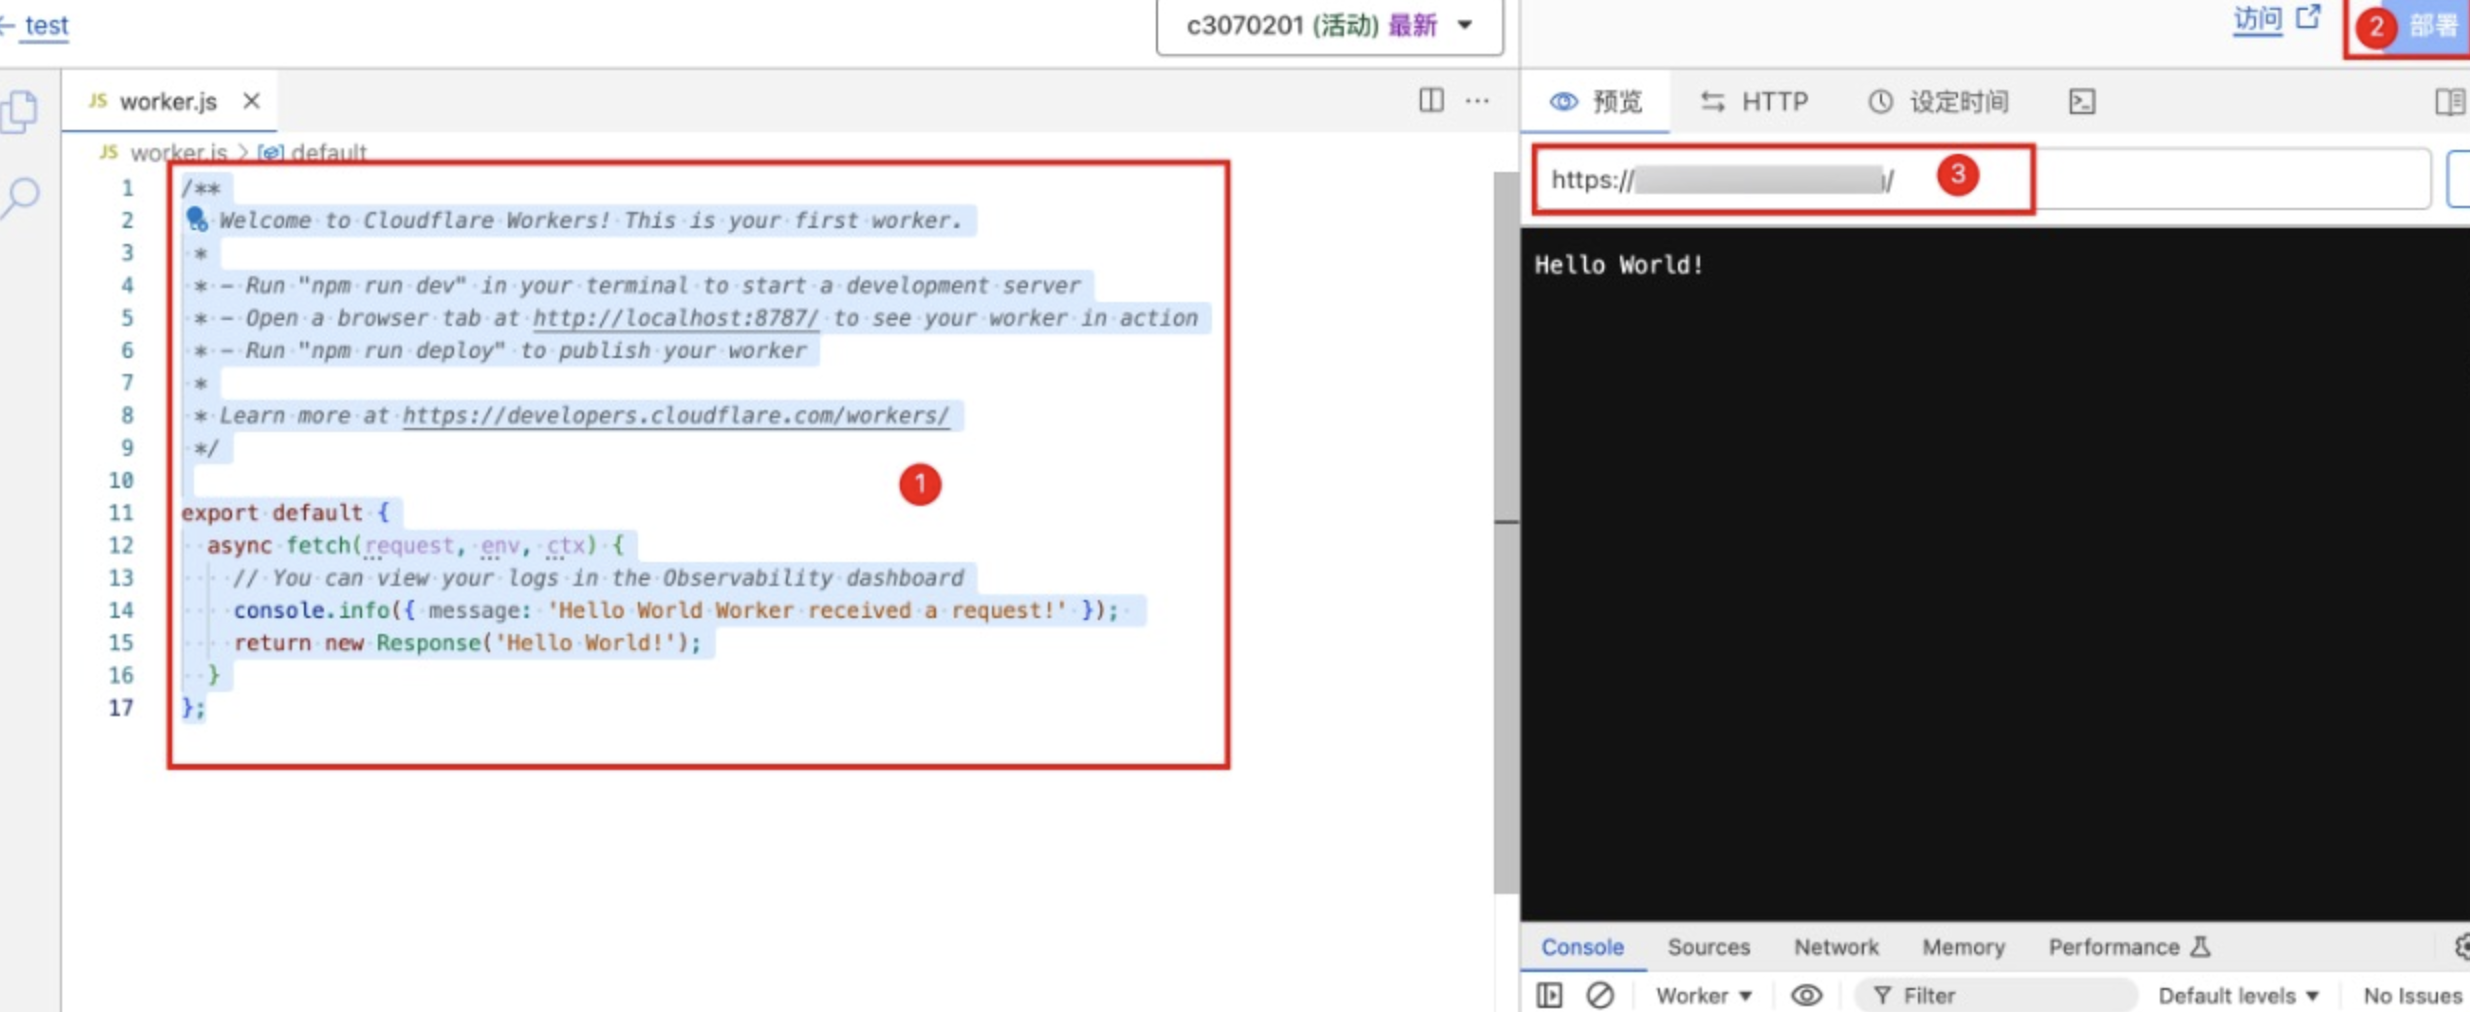Image resolution: width=2470 pixels, height=1012 pixels.
Task: Click the return new Response line
Action: [467, 643]
